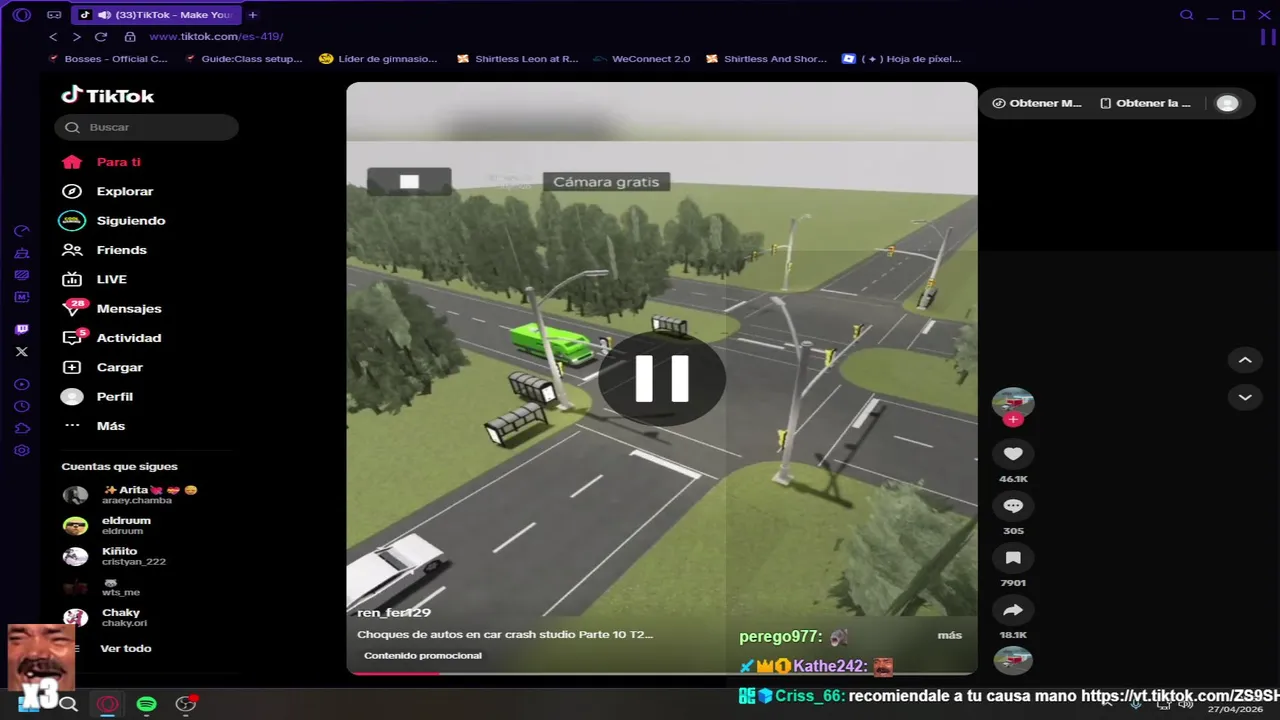Open the WeConnect 2.0 bookmark
The image size is (1280, 720).
click(642, 59)
